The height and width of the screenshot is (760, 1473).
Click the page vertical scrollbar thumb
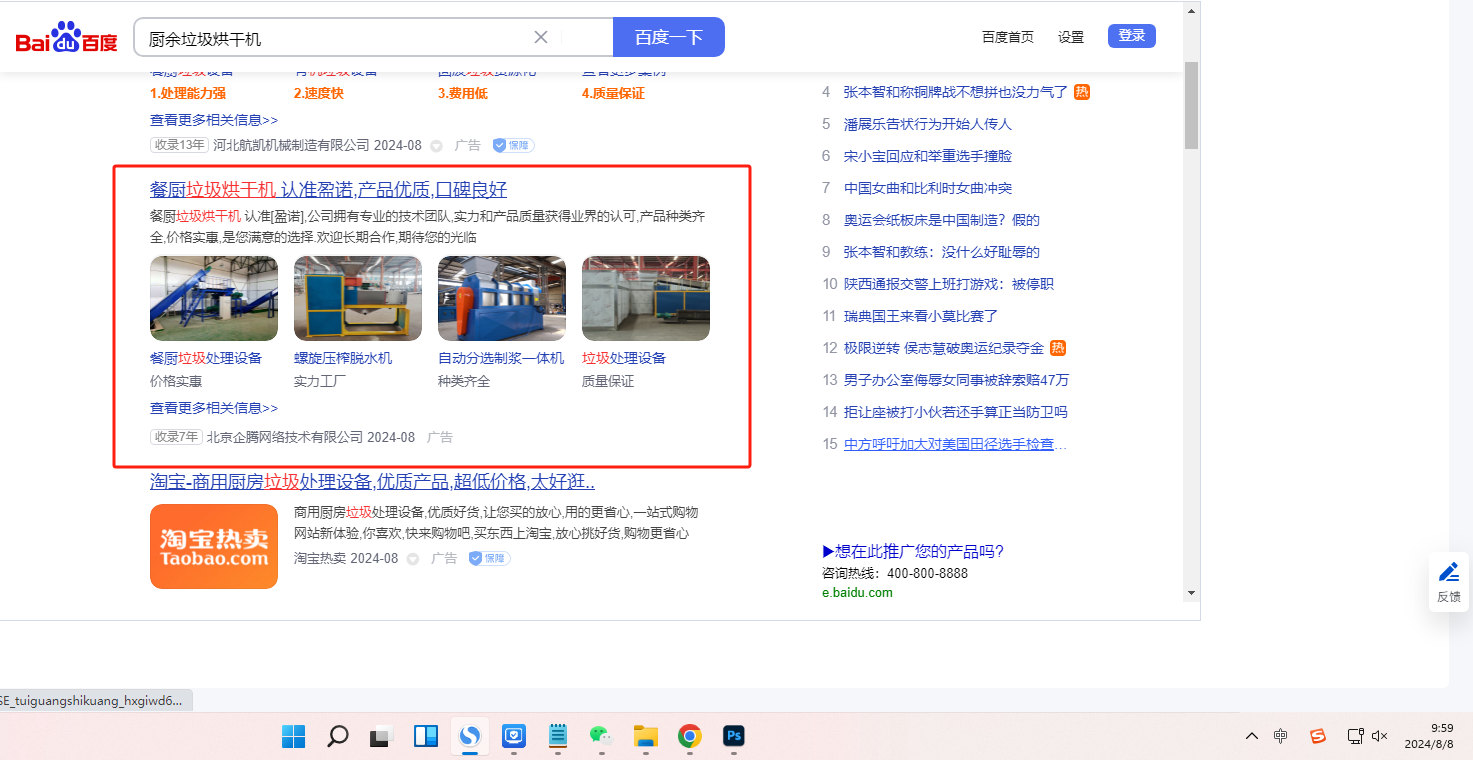pyautogui.click(x=1191, y=105)
